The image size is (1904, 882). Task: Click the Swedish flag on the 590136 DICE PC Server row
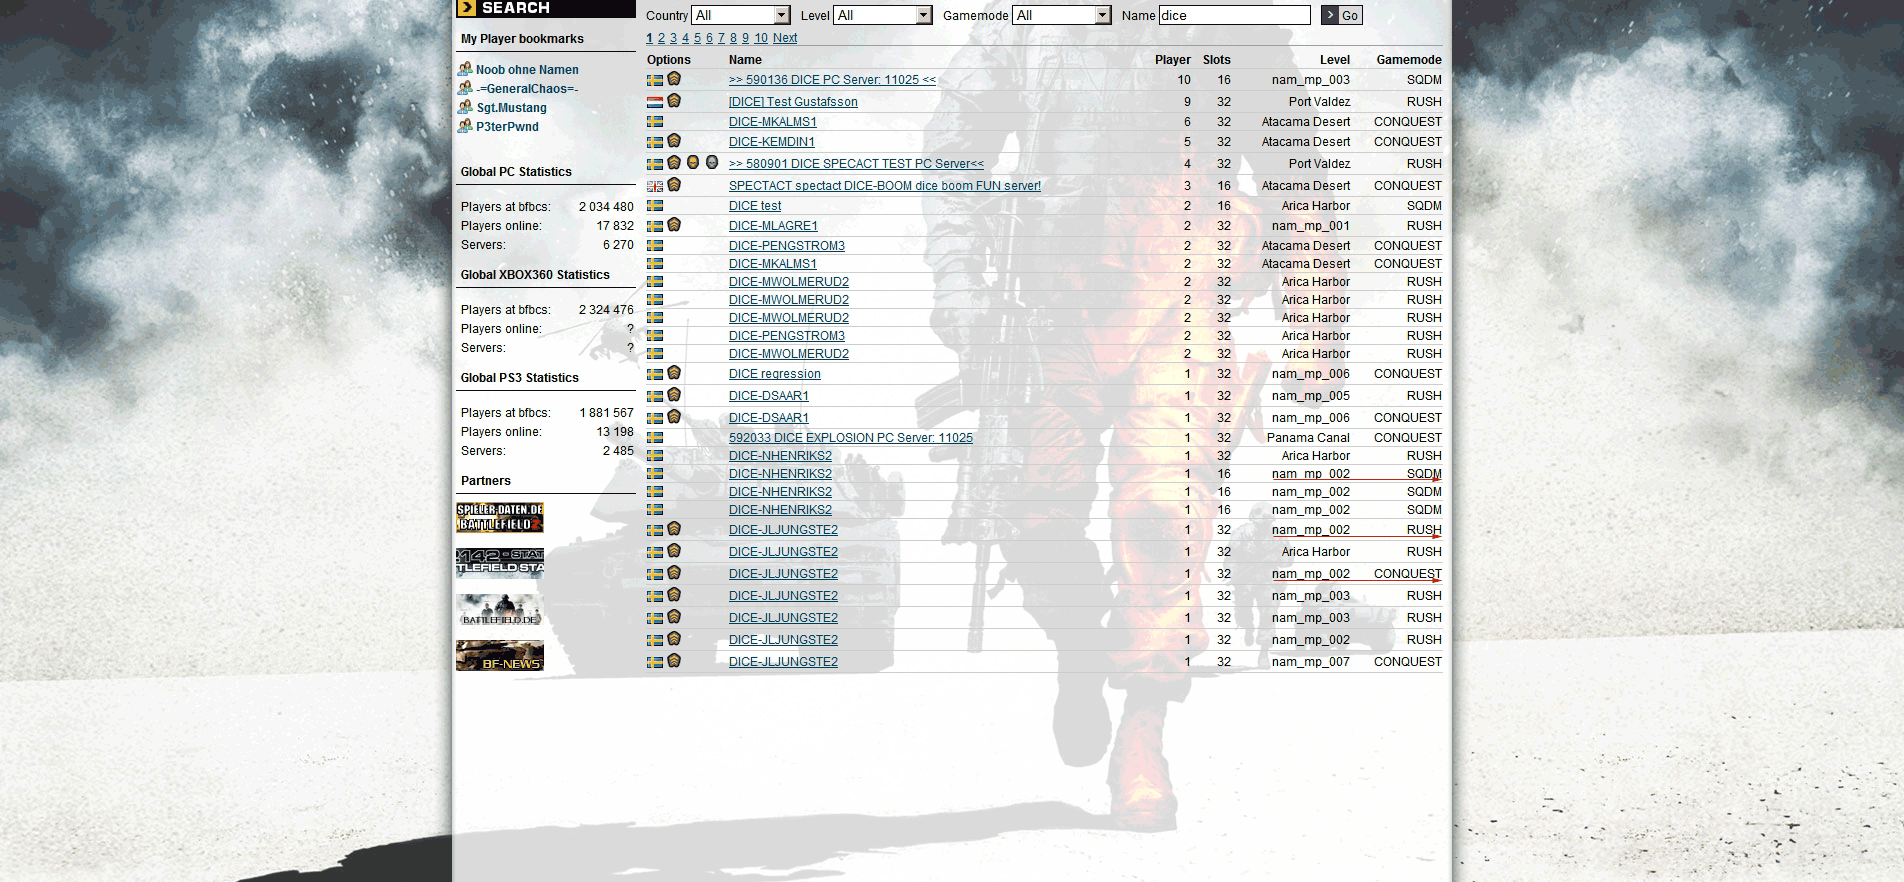655,80
